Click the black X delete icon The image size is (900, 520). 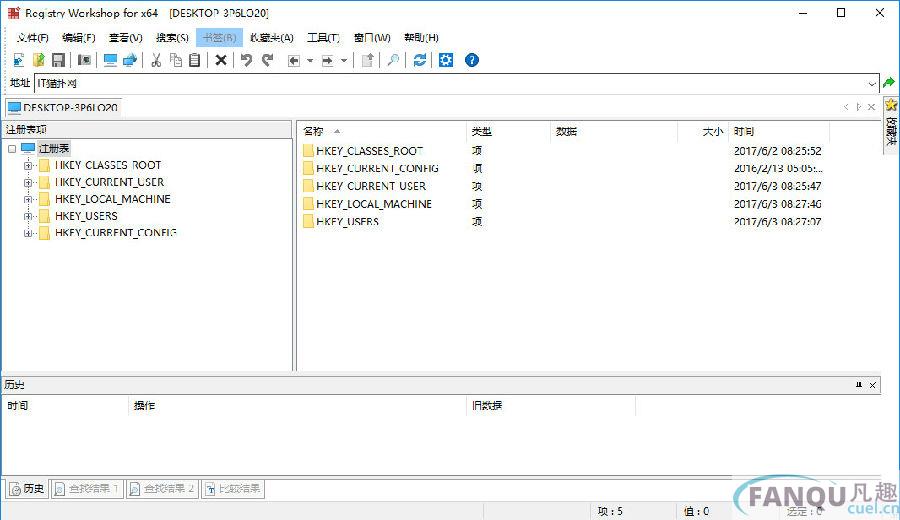221,60
